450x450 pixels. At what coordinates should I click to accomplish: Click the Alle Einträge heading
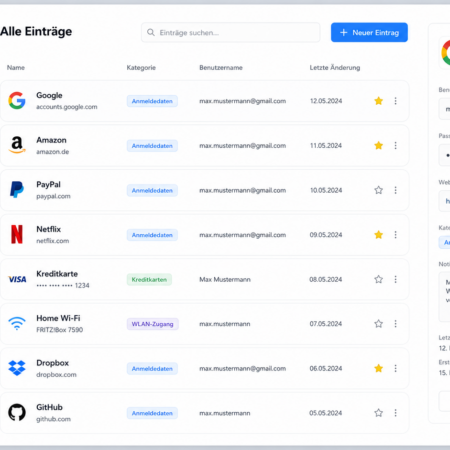tap(36, 32)
